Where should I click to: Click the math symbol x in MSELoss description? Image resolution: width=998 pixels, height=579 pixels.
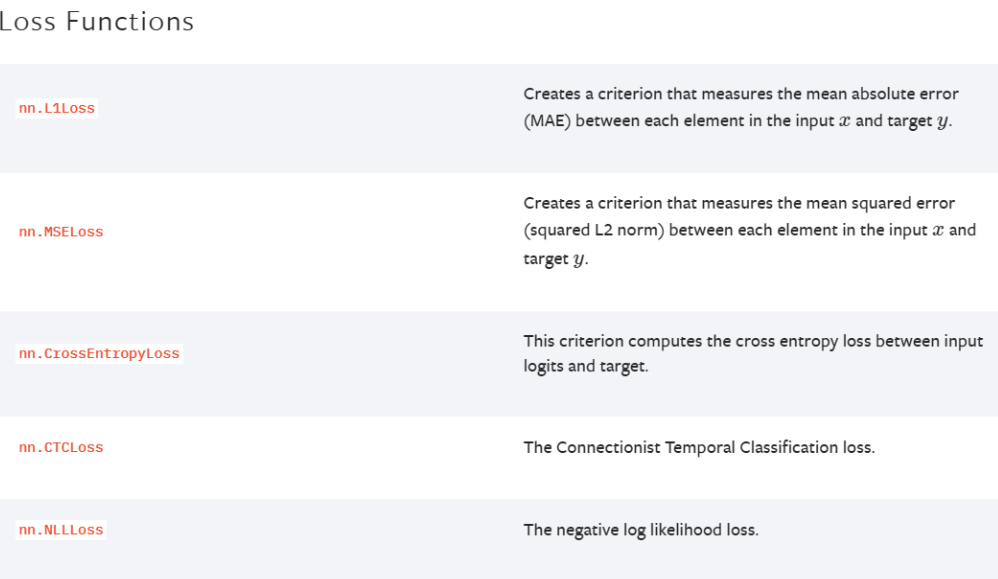pos(938,230)
